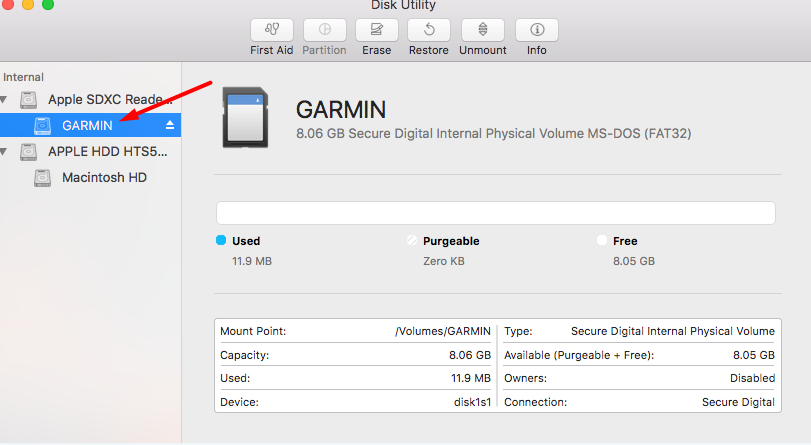Collapse the Apple SDXC Reader disclosure triangle
Screen dimensions: 811x445
4,99
